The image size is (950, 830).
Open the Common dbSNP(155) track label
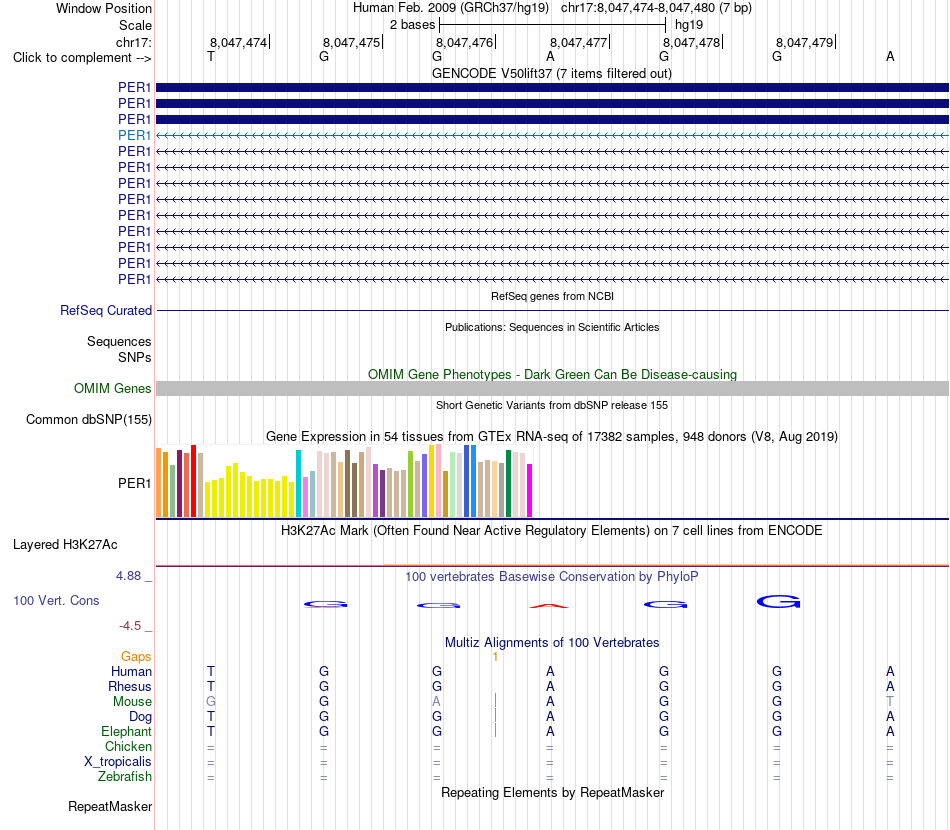pyautogui.click(x=88, y=419)
